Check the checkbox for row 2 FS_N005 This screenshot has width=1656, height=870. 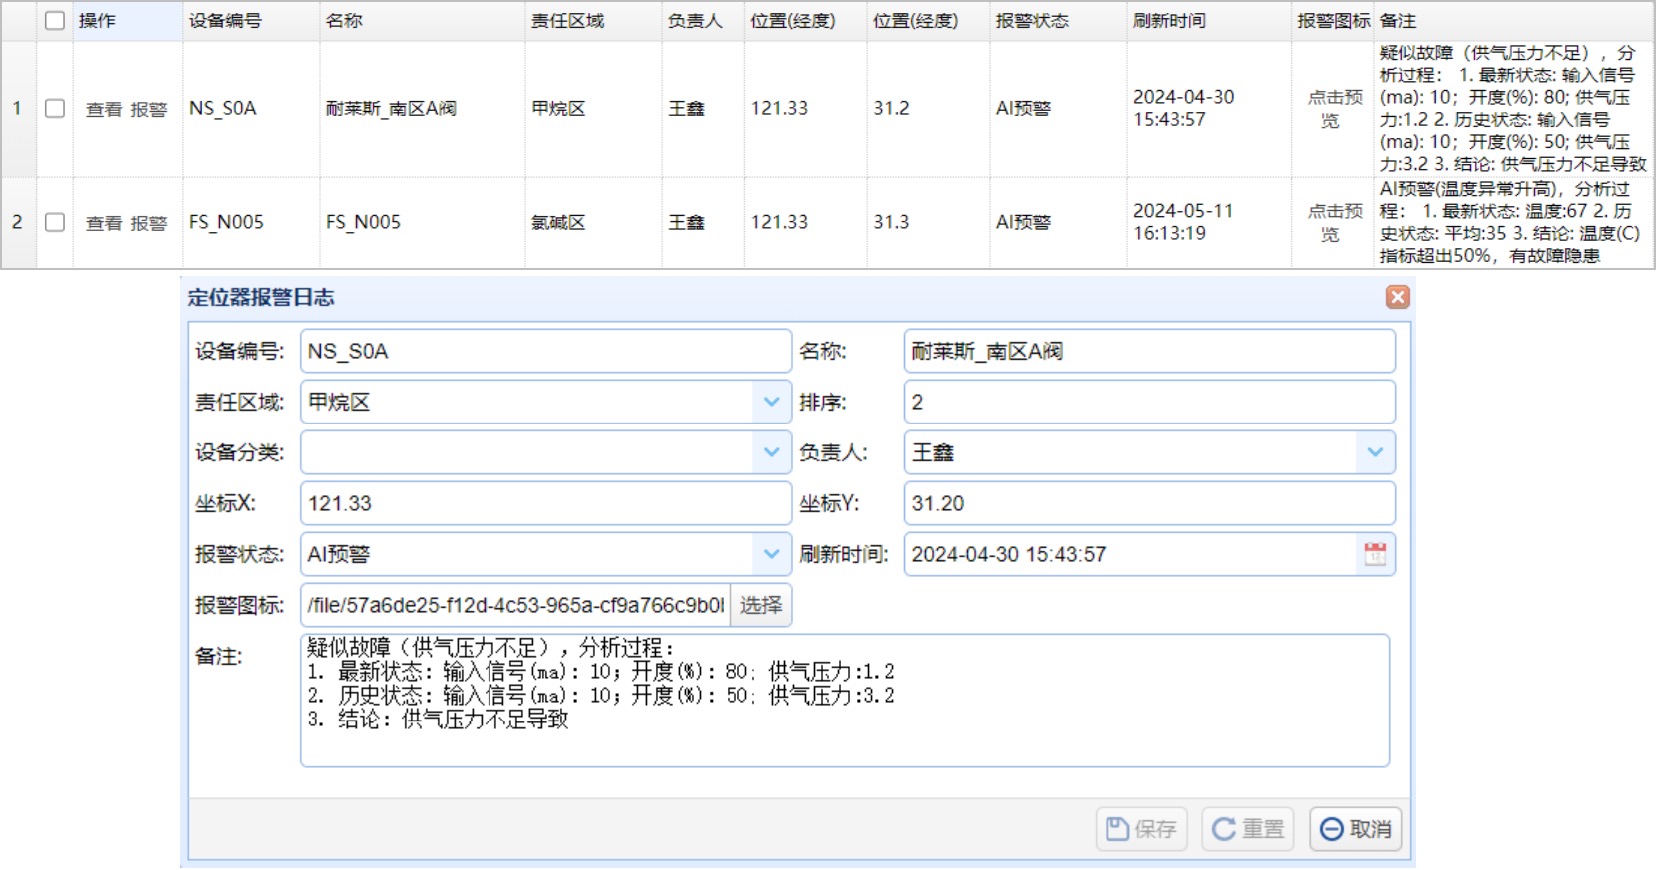tap(55, 222)
